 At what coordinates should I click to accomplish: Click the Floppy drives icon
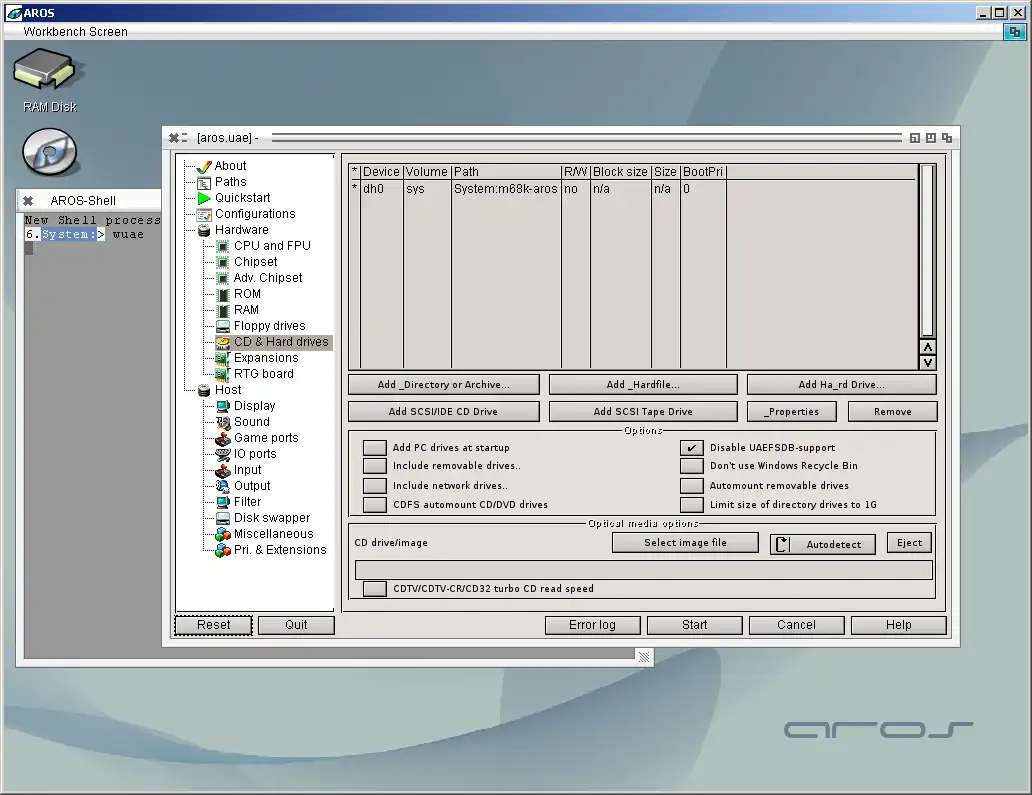pyautogui.click(x=223, y=326)
